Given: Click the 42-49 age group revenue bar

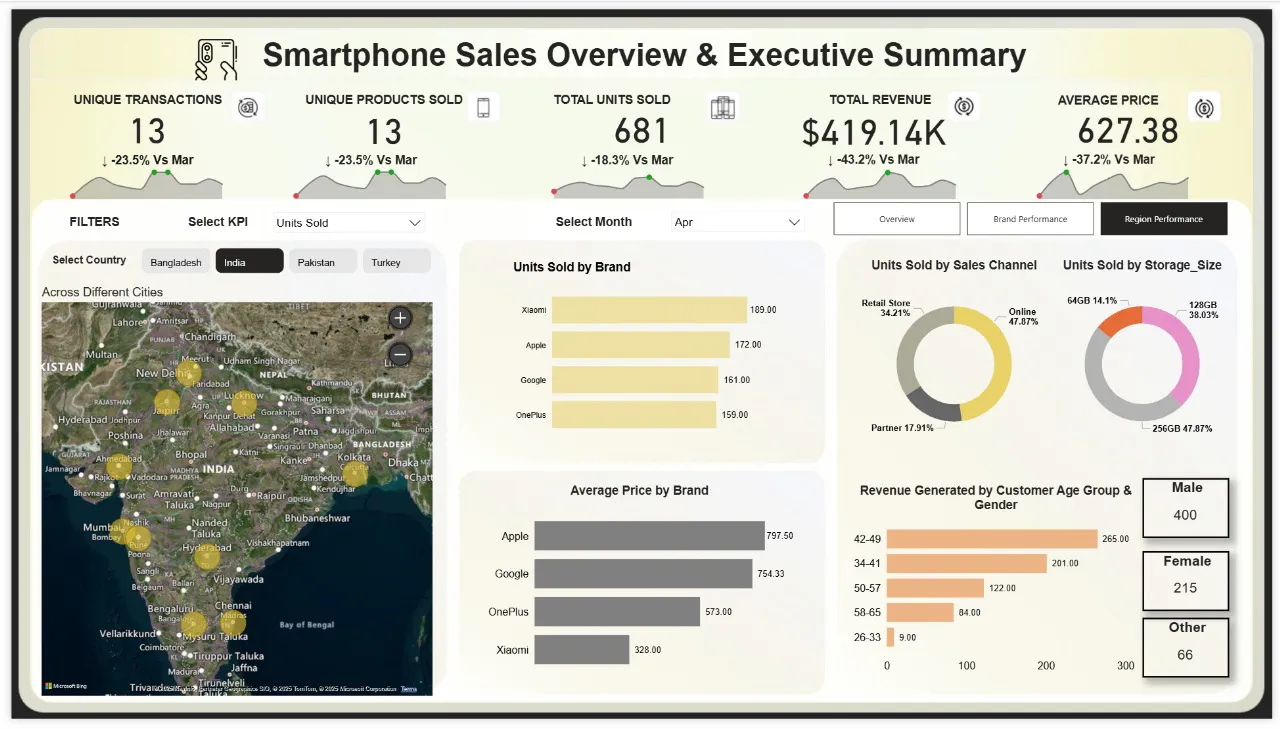Looking at the screenshot, I should (x=992, y=539).
